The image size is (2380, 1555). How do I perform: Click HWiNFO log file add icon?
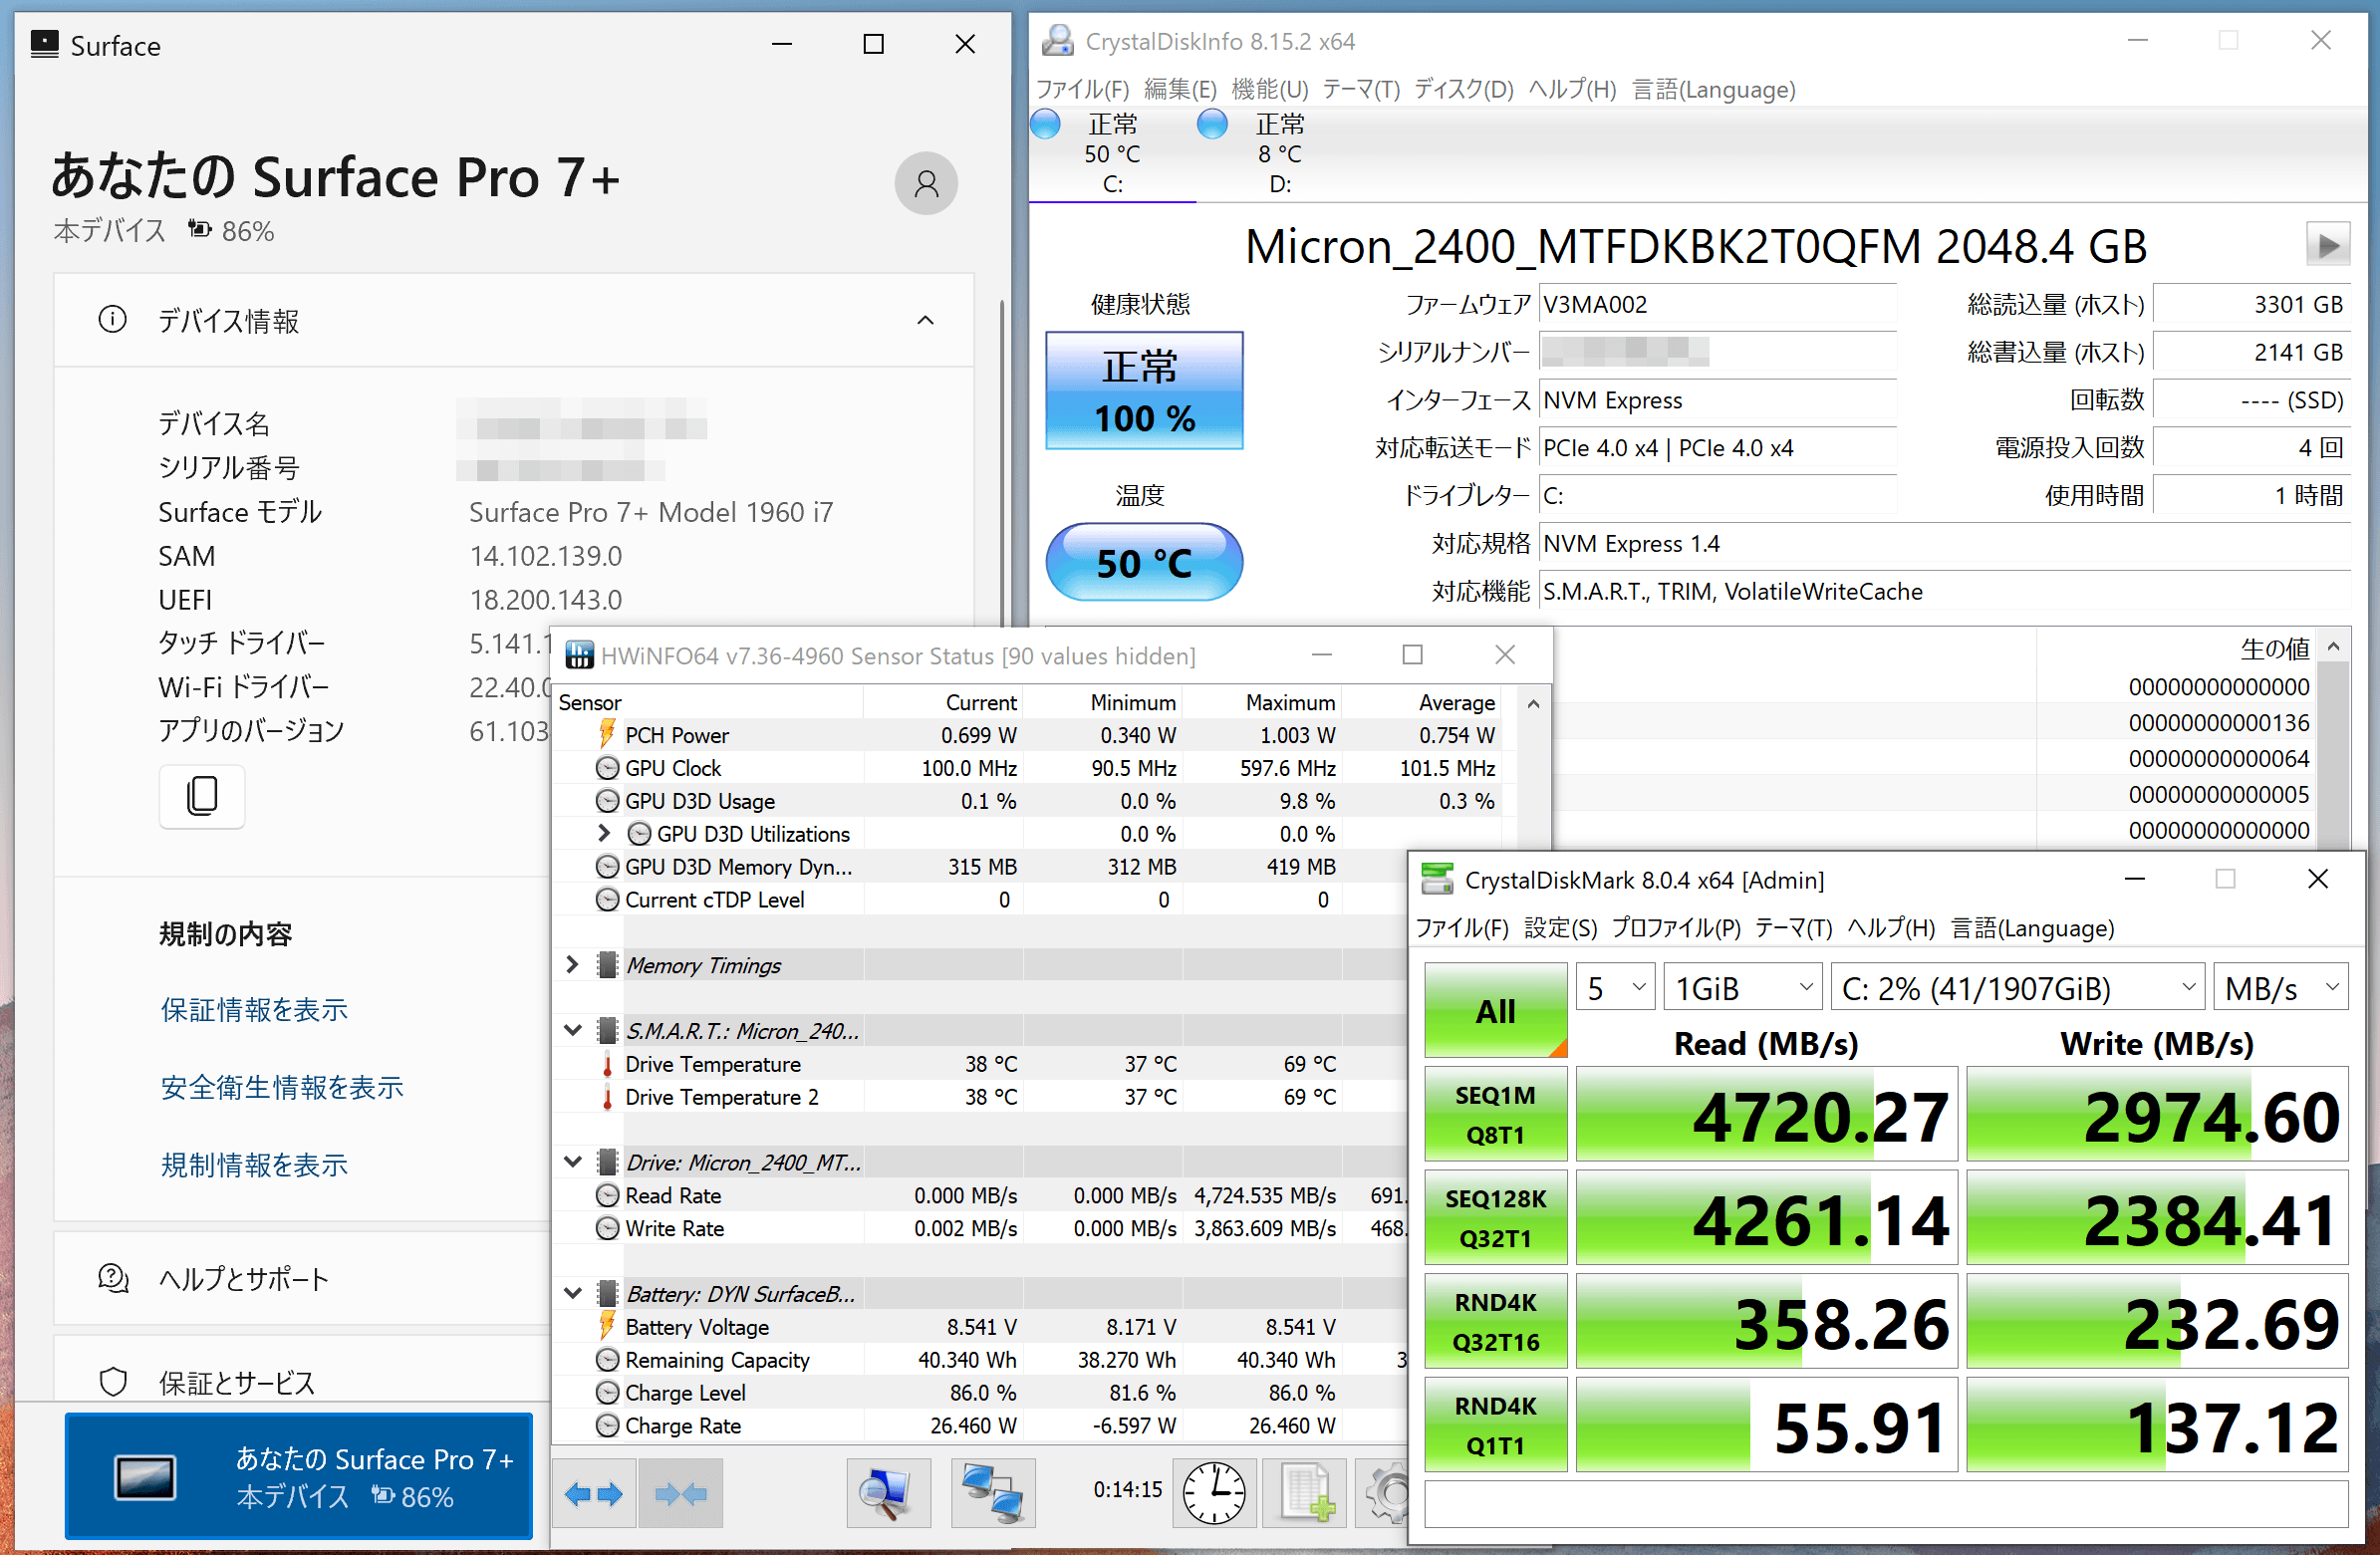(x=1305, y=1494)
